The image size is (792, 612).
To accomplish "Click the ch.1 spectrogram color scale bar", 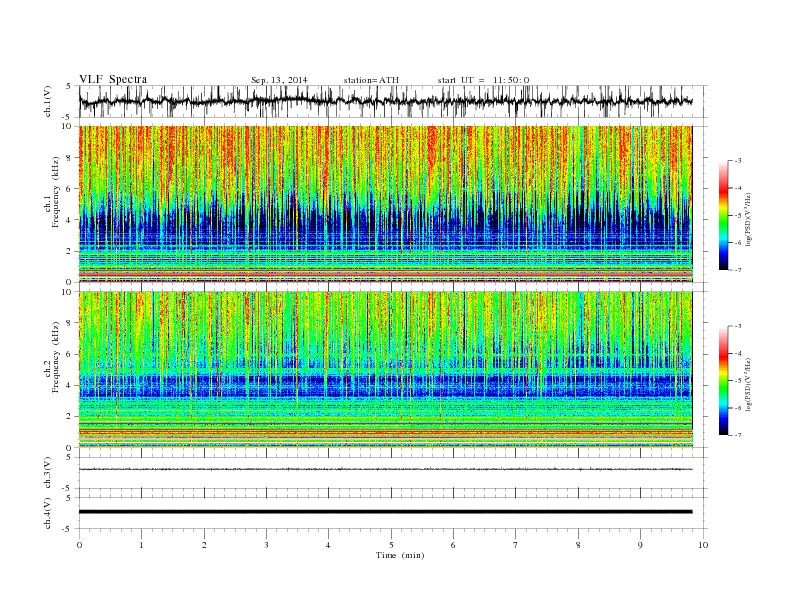I will tap(724, 216).
